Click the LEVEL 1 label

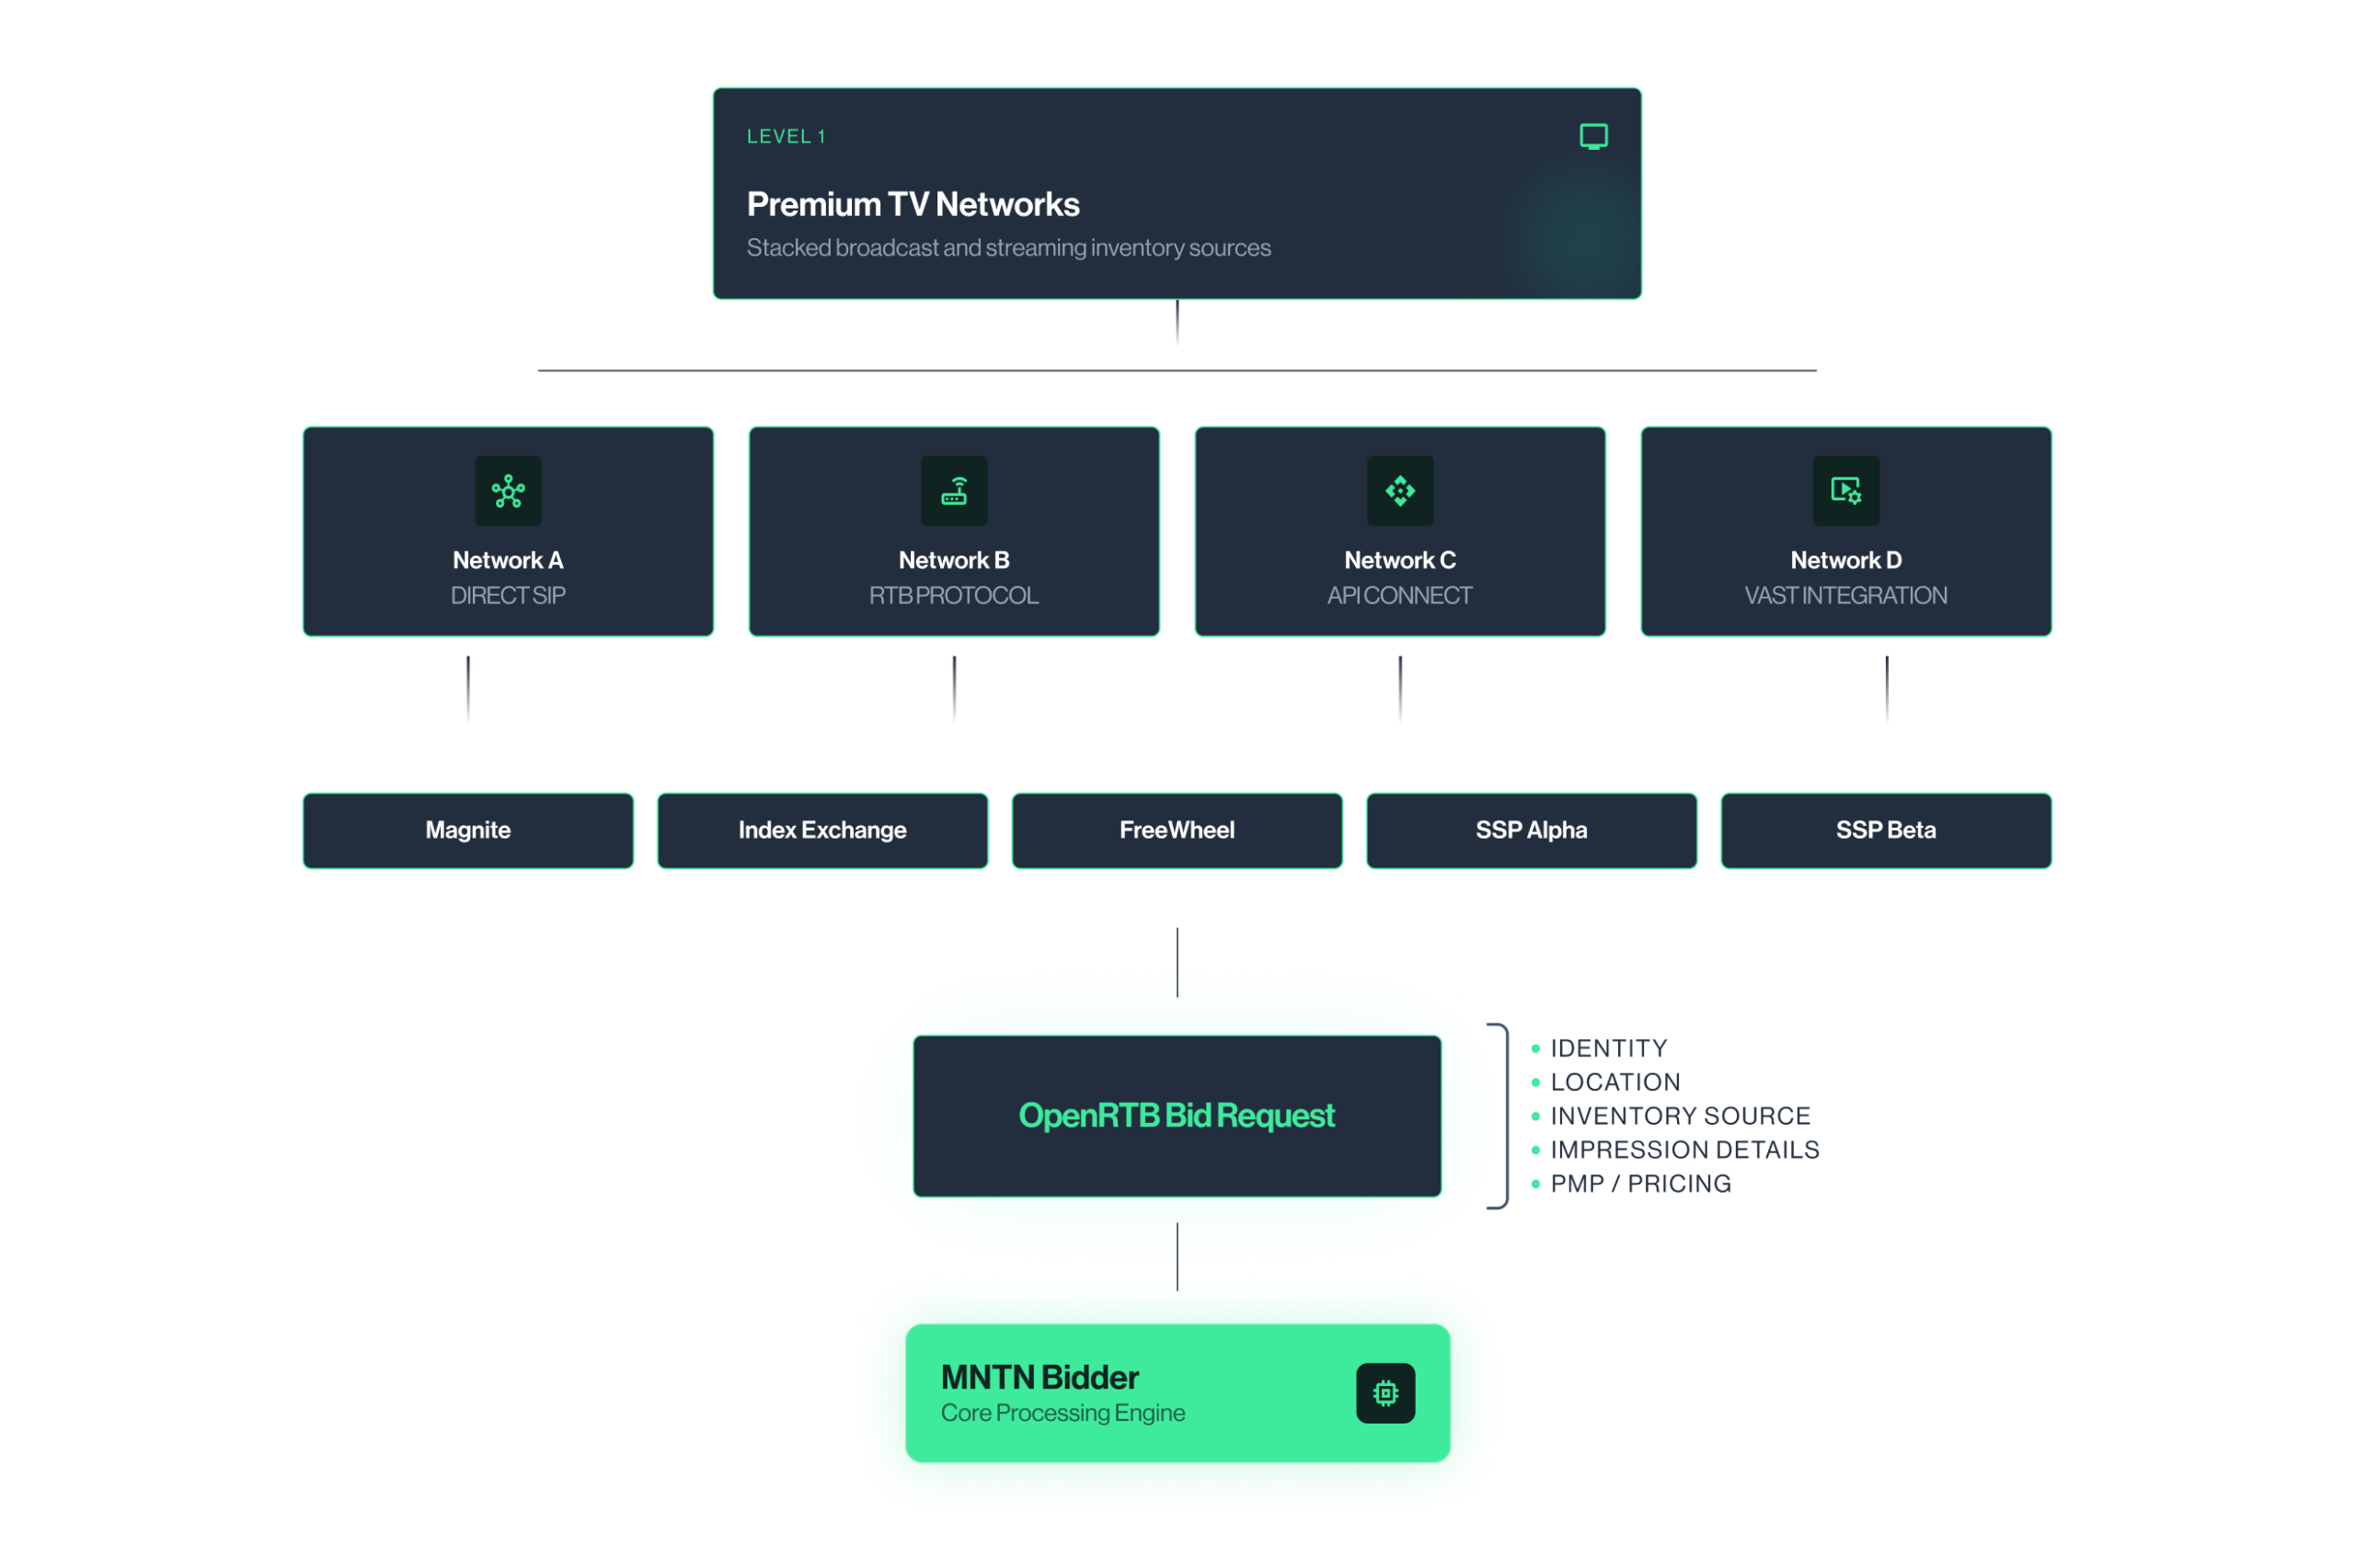[x=786, y=136]
